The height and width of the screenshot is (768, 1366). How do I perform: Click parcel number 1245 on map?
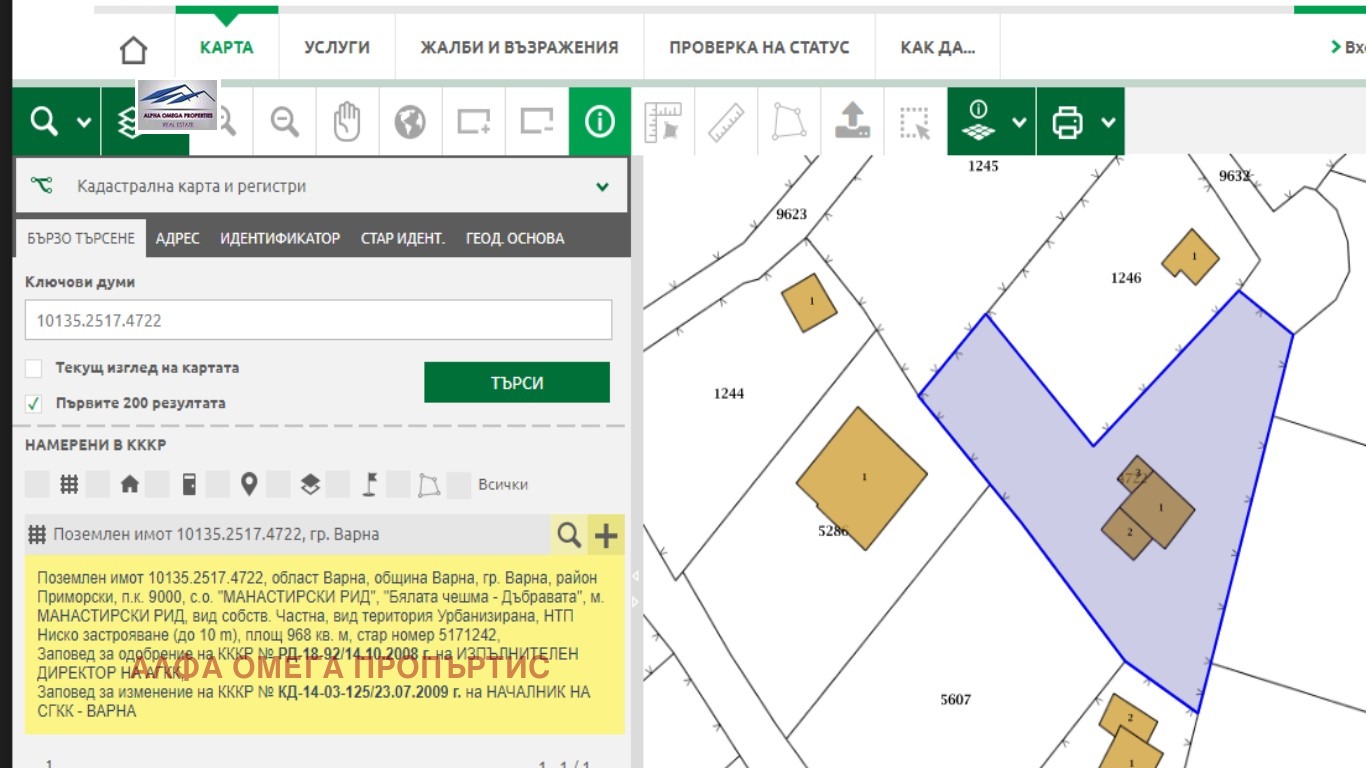pyautogui.click(x=983, y=166)
